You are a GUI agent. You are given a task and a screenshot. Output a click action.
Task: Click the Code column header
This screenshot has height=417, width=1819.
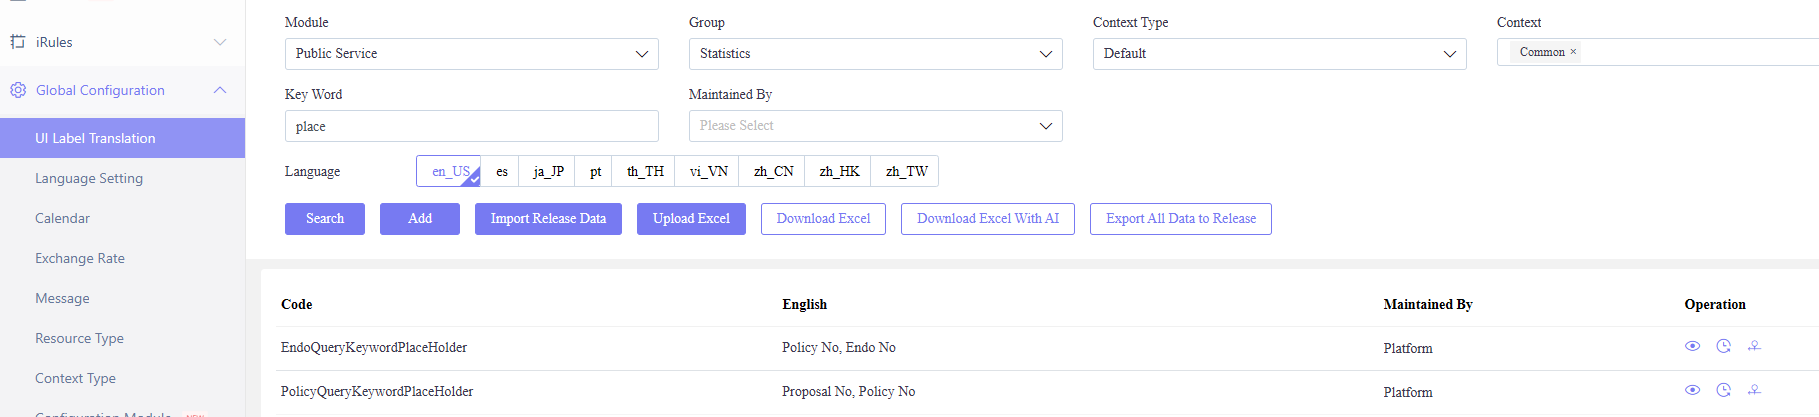point(297,304)
